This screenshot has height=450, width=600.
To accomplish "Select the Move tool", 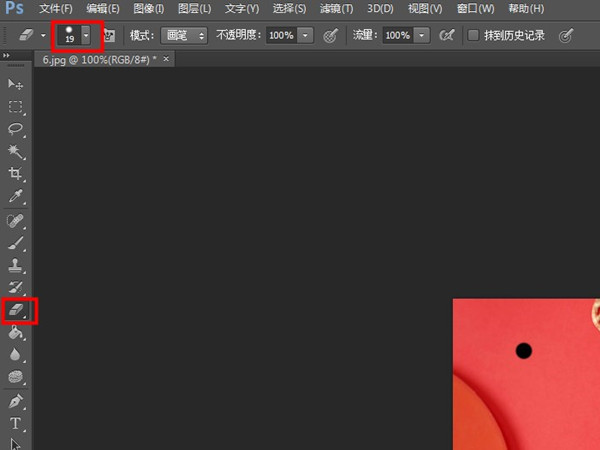I will [15, 84].
